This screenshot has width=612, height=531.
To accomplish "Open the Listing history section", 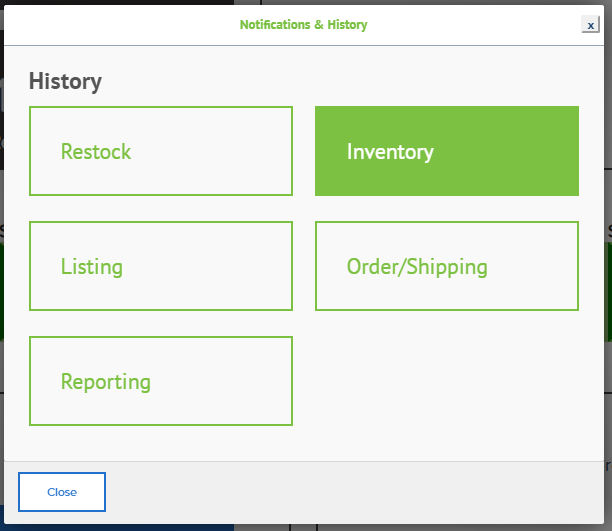I will point(161,266).
